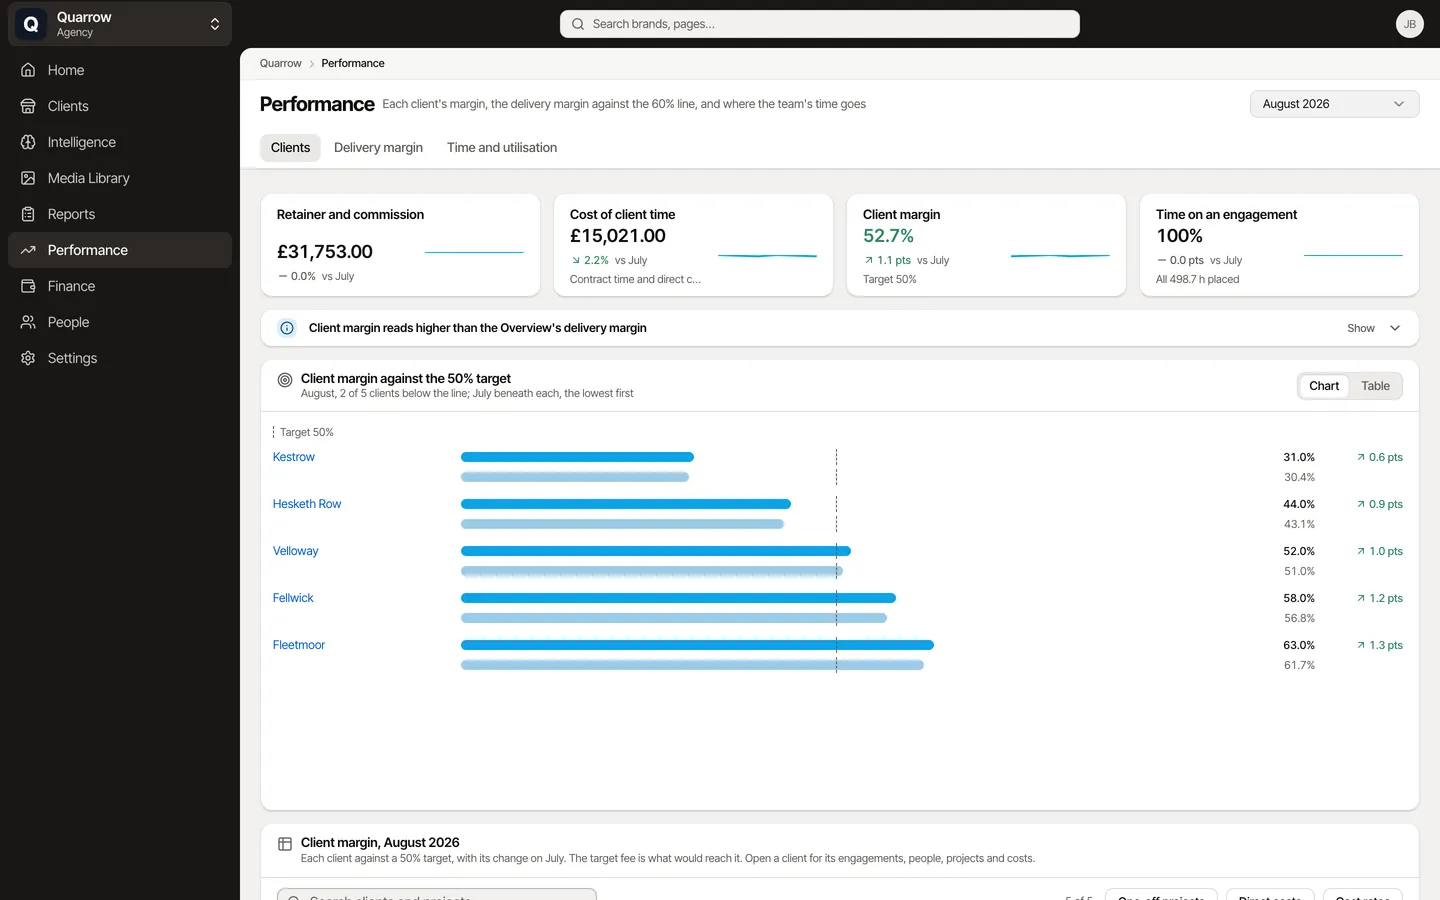Open the Hesketh Row client link
Screen dimensions: 1440x900
[x=307, y=504]
